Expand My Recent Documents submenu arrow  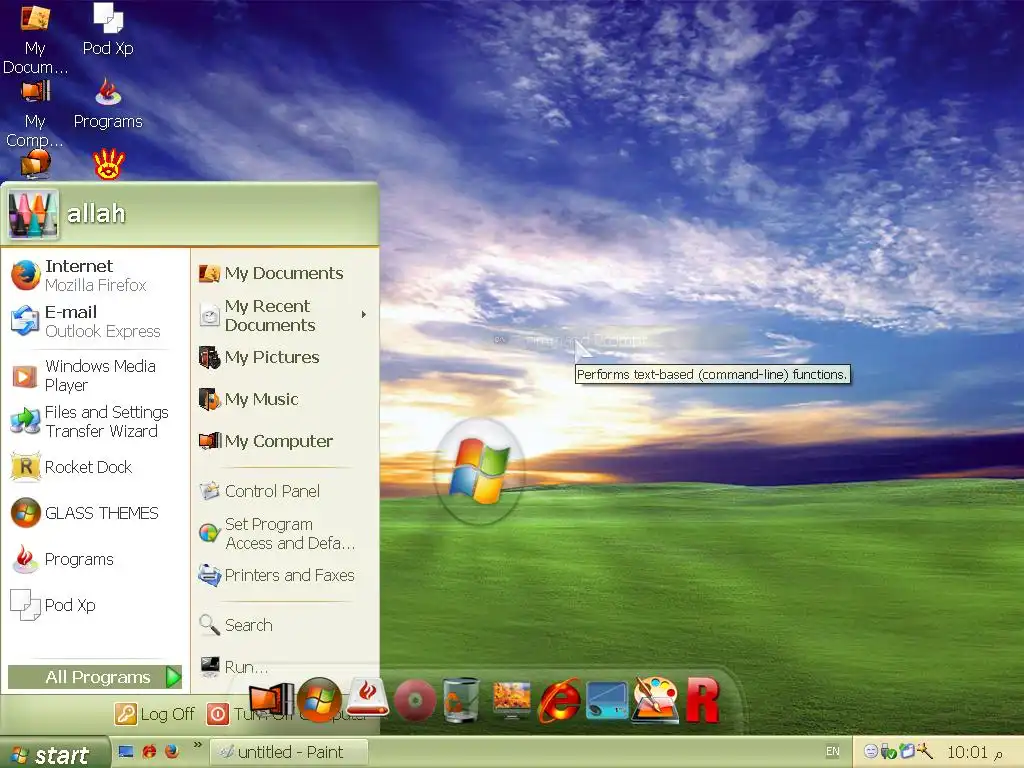point(364,315)
